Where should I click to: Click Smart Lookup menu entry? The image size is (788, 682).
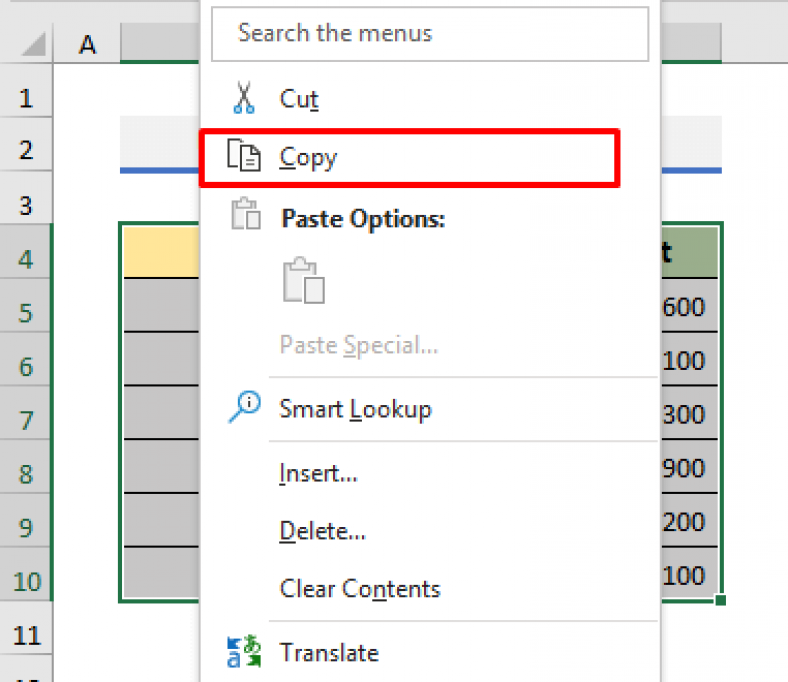[x=355, y=409]
